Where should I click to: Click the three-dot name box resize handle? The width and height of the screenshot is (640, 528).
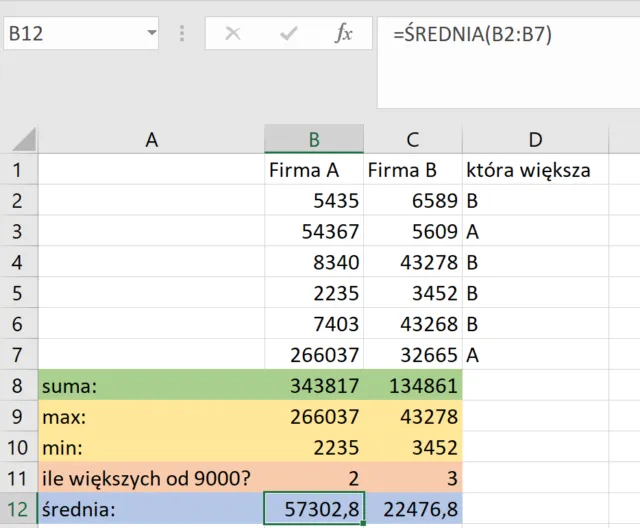[182, 34]
